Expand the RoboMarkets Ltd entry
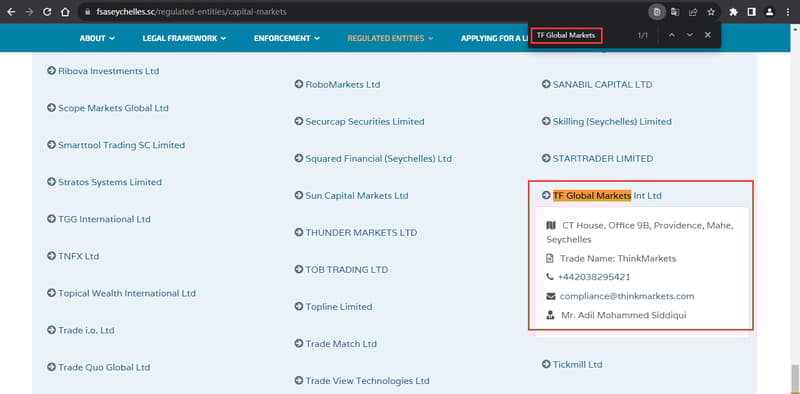This screenshot has height=394, width=800. [x=337, y=84]
